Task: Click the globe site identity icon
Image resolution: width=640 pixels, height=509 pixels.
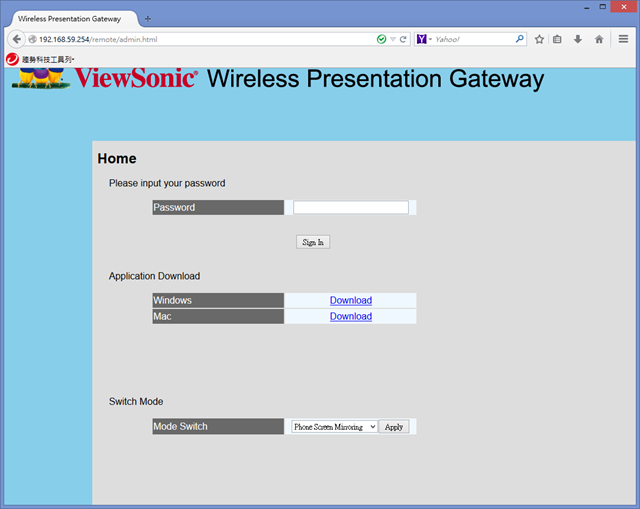Action: 32,39
